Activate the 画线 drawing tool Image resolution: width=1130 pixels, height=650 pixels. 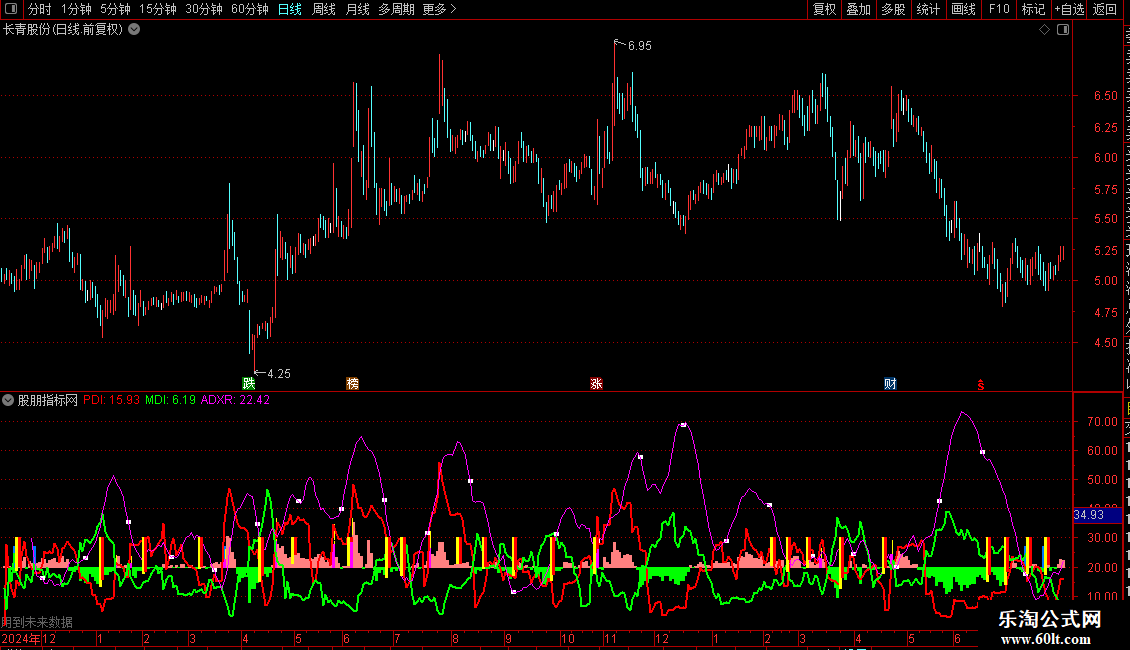point(964,9)
